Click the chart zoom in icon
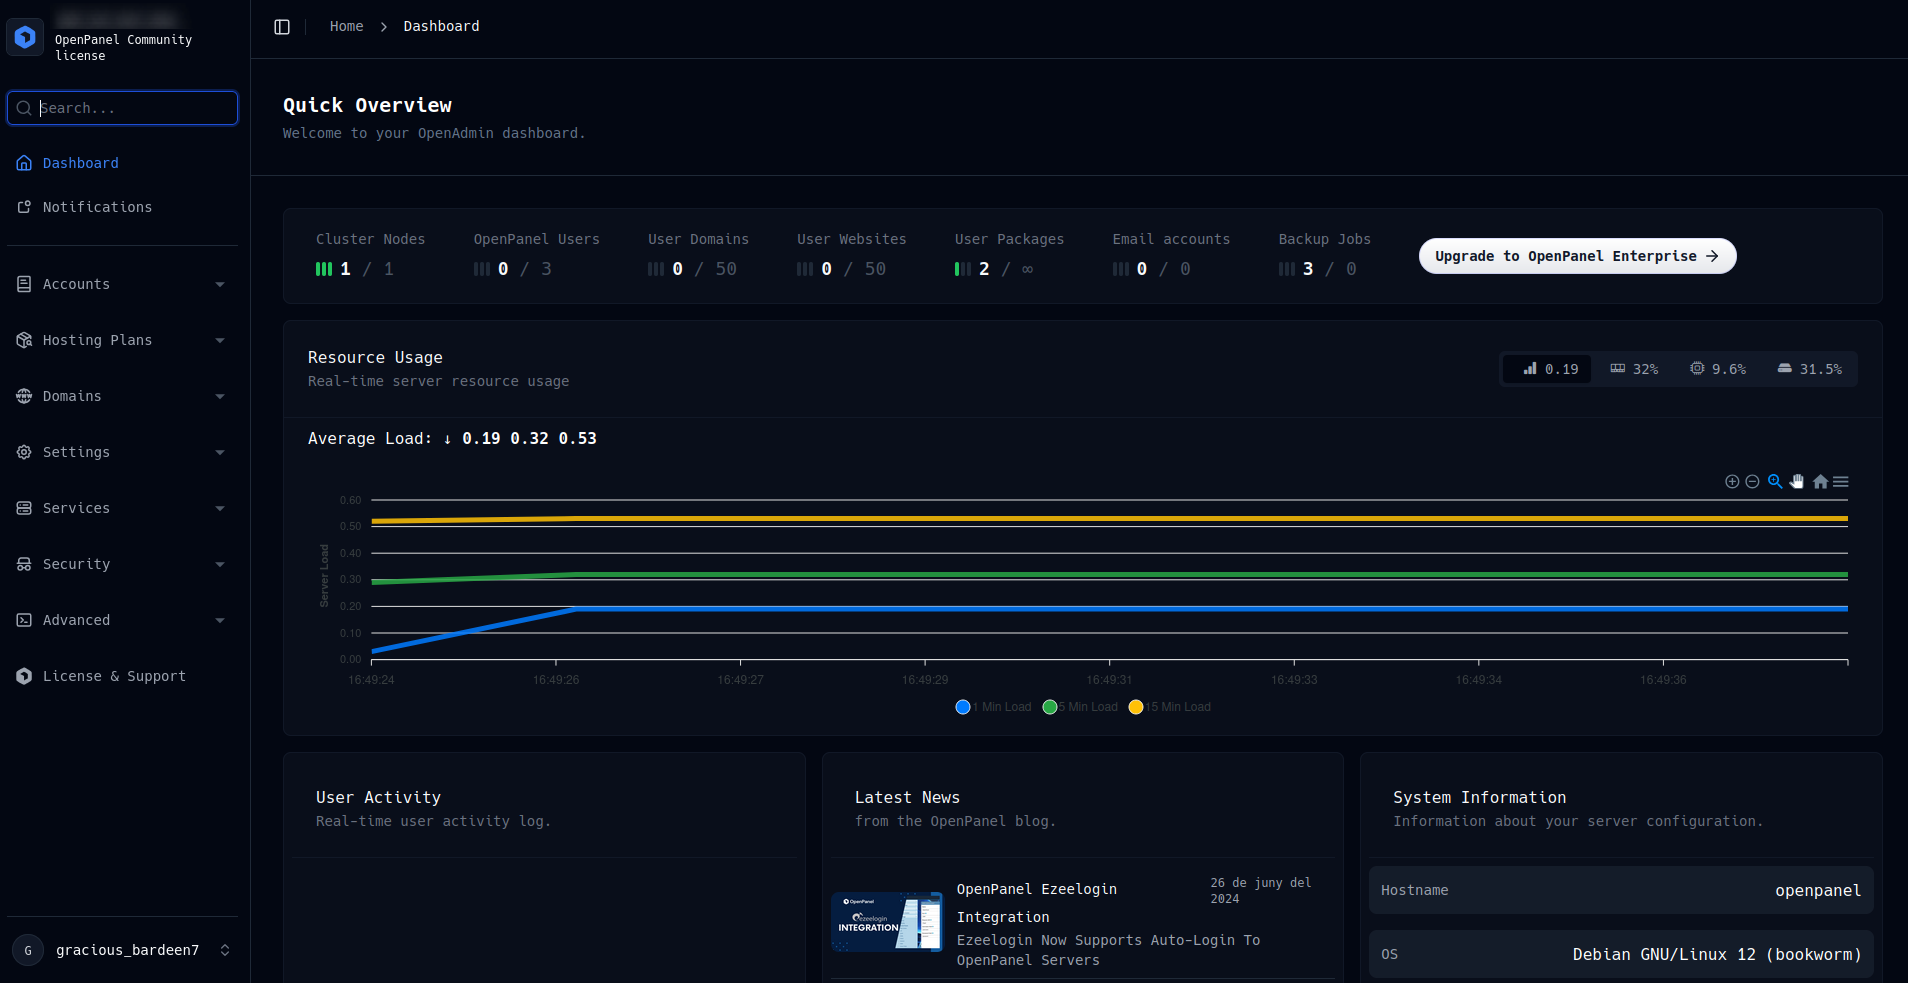This screenshot has width=1908, height=983. (1732, 482)
